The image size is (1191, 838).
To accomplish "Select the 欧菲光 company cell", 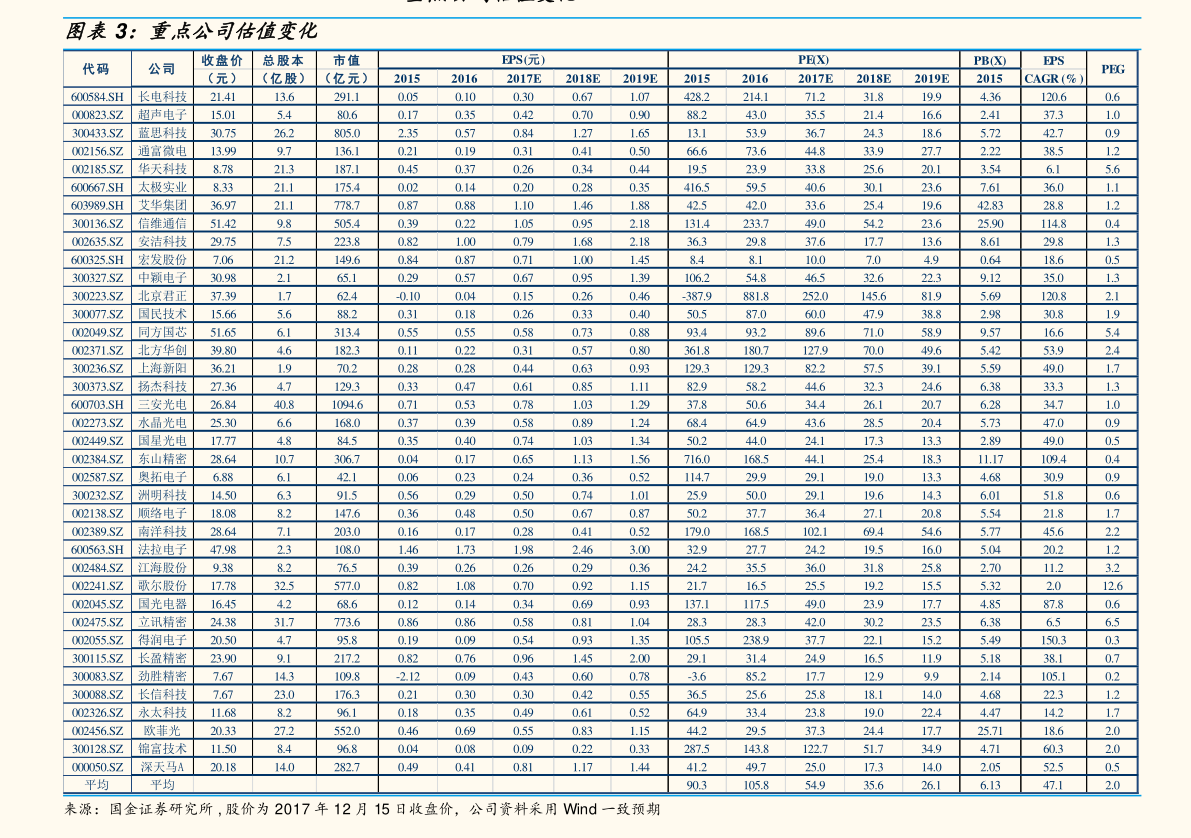I will click(162, 731).
